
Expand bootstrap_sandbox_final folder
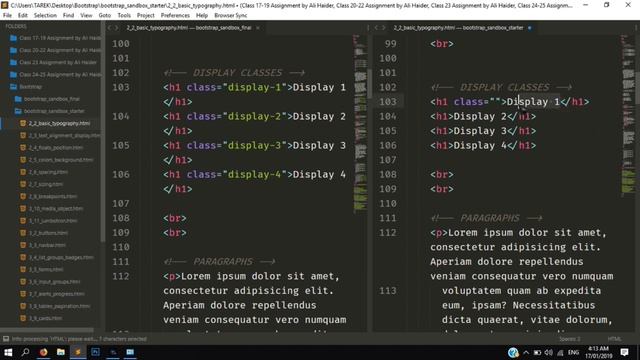[47, 99]
